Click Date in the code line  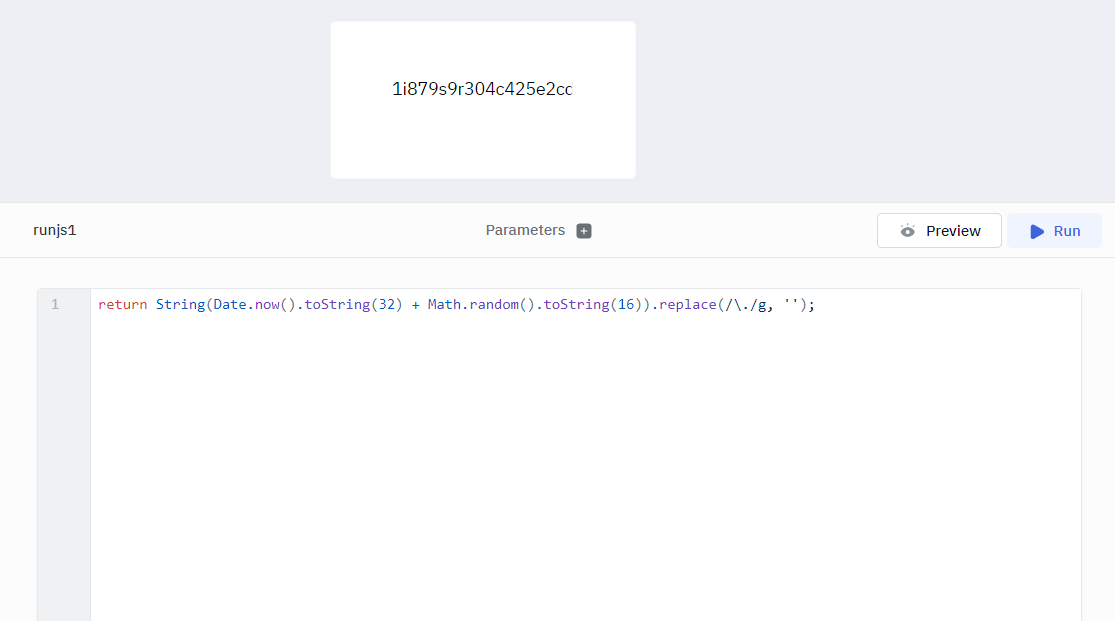click(229, 305)
